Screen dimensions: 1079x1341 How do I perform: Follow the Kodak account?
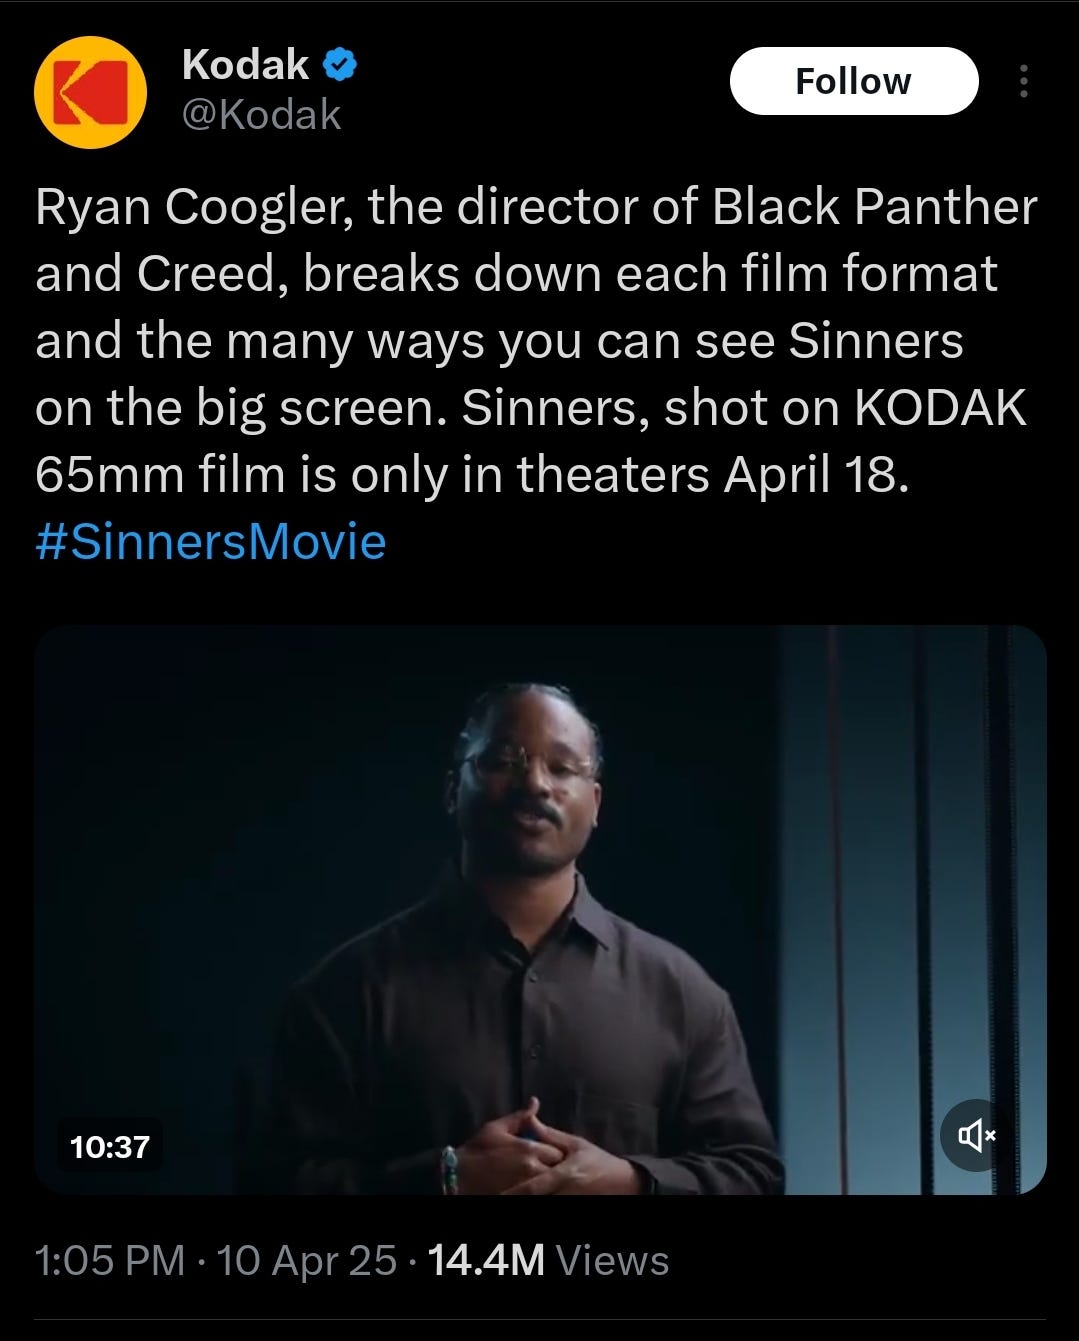pos(854,81)
